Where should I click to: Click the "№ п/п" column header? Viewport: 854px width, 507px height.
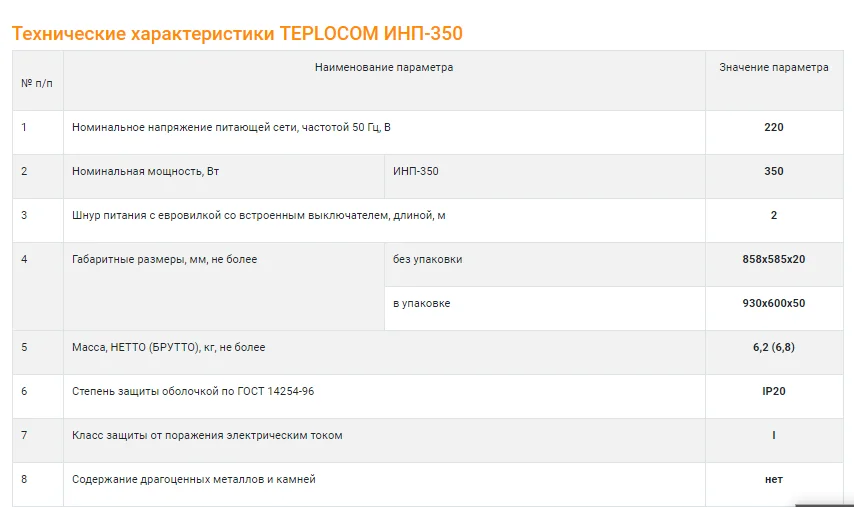point(37,82)
